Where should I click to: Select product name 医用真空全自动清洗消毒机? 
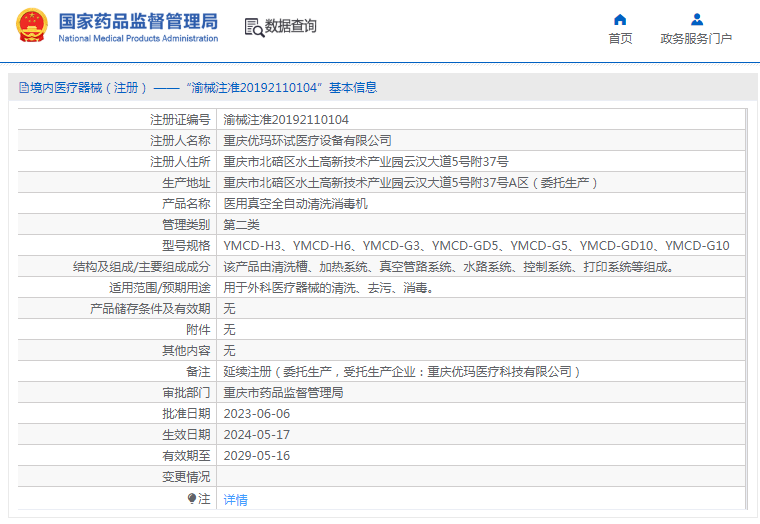295,204
